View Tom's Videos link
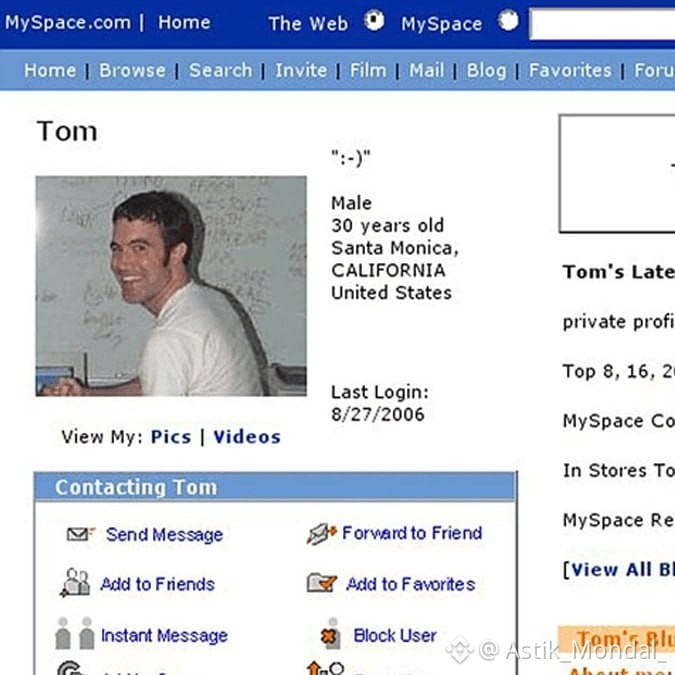This screenshot has width=675, height=675. click(x=247, y=437)
